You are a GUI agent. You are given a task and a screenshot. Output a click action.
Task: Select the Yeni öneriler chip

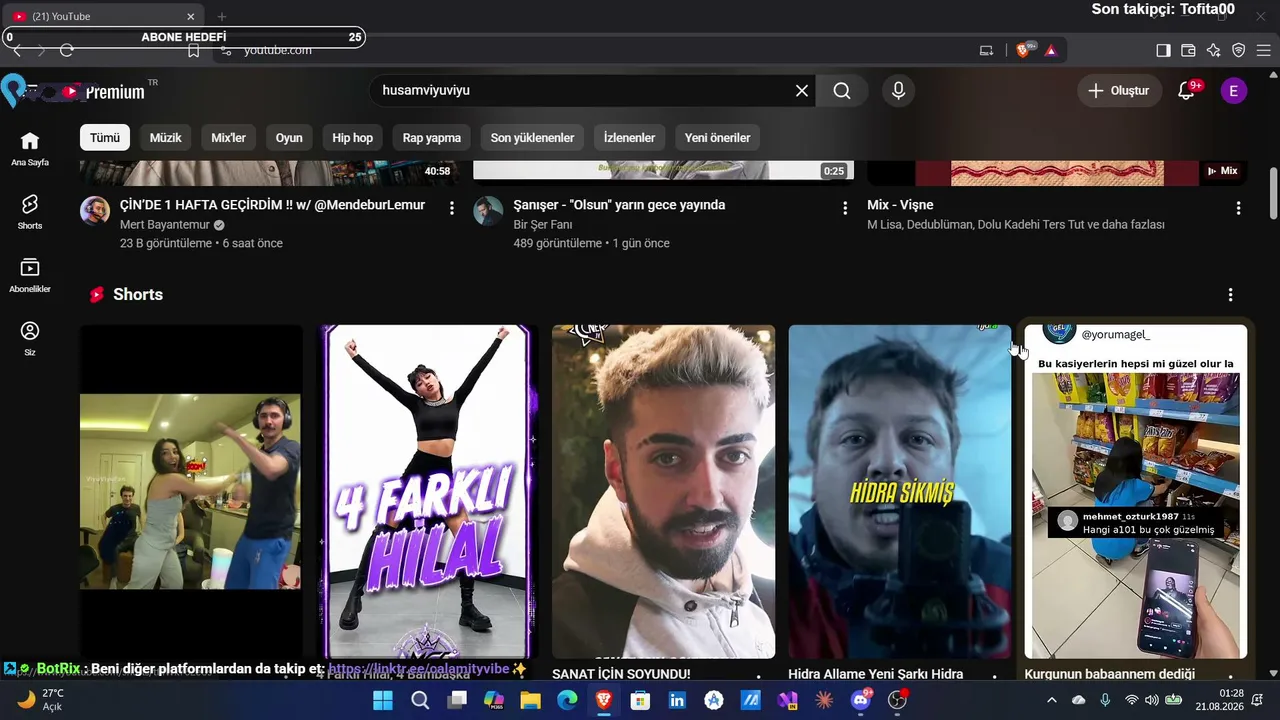coord(717,138)
